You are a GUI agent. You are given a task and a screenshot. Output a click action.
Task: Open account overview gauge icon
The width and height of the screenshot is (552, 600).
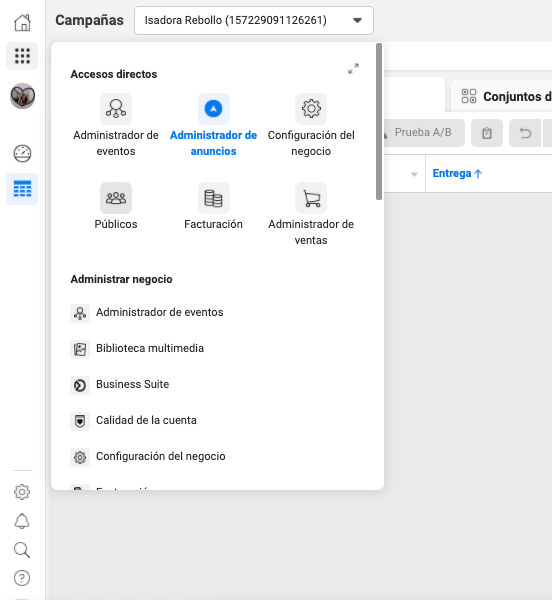pyautogui.click(x=22, y=154)
